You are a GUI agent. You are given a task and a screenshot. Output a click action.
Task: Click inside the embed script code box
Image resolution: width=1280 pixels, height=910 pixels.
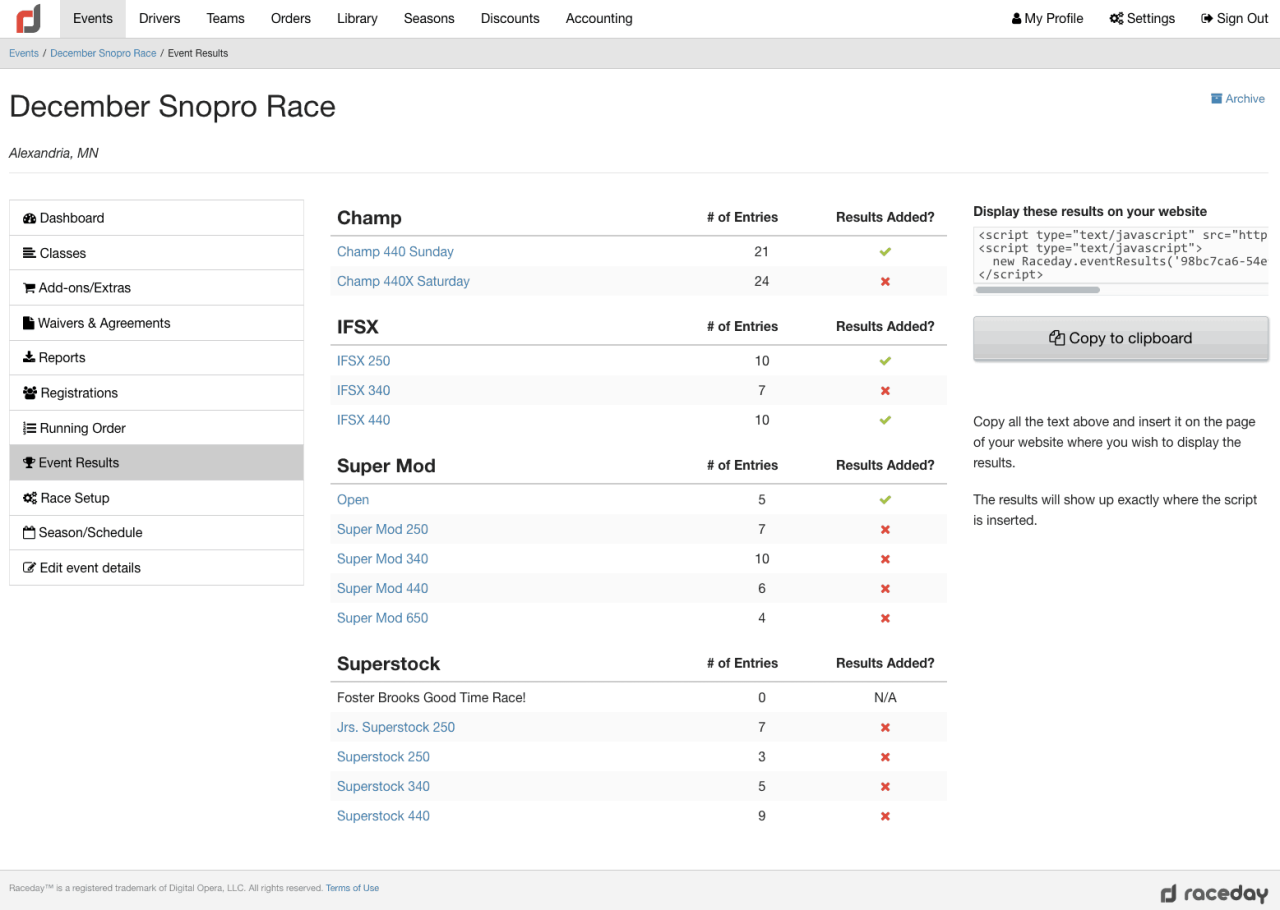(1120, 254)
